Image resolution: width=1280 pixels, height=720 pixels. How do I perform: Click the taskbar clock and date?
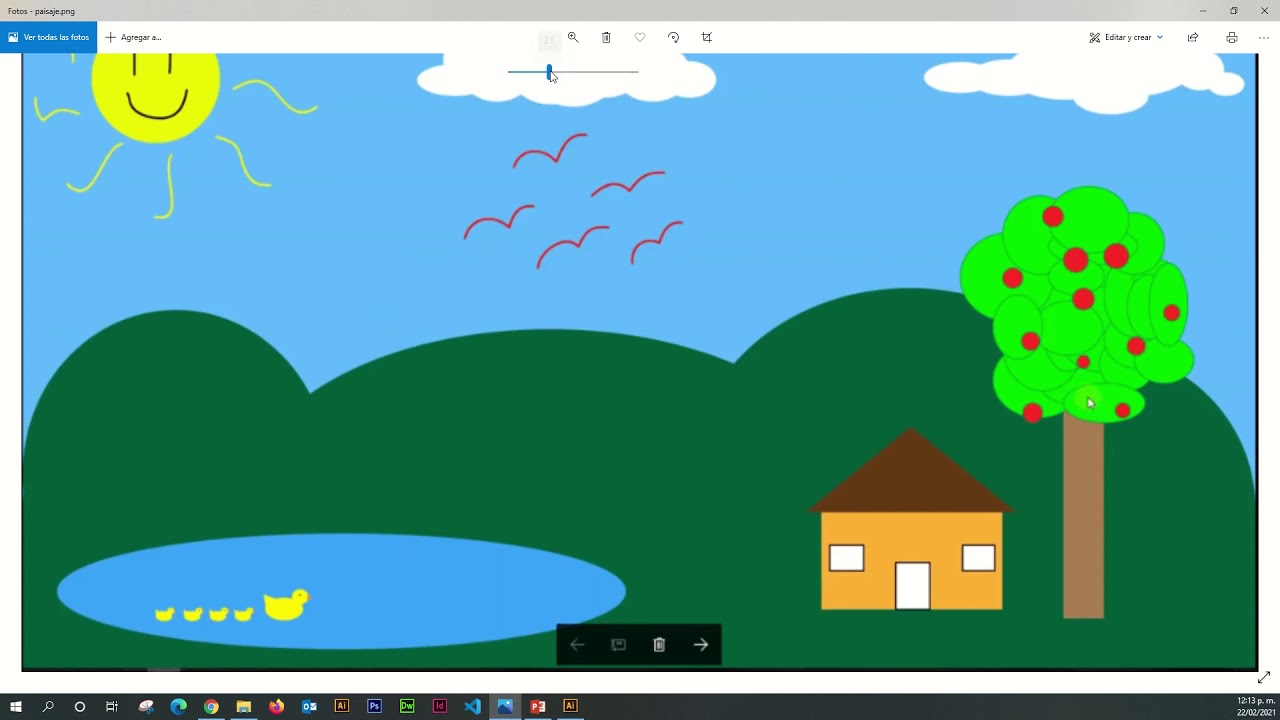click(x=1256, y=706)
